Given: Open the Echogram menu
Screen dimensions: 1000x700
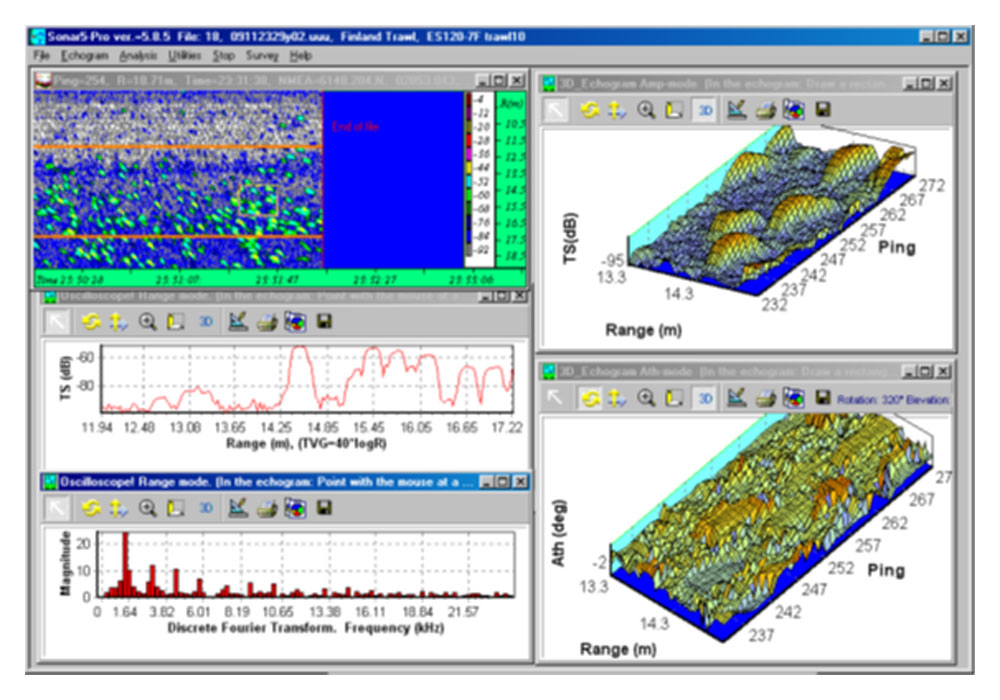Looking at the screenshot, I should [84, 57].
